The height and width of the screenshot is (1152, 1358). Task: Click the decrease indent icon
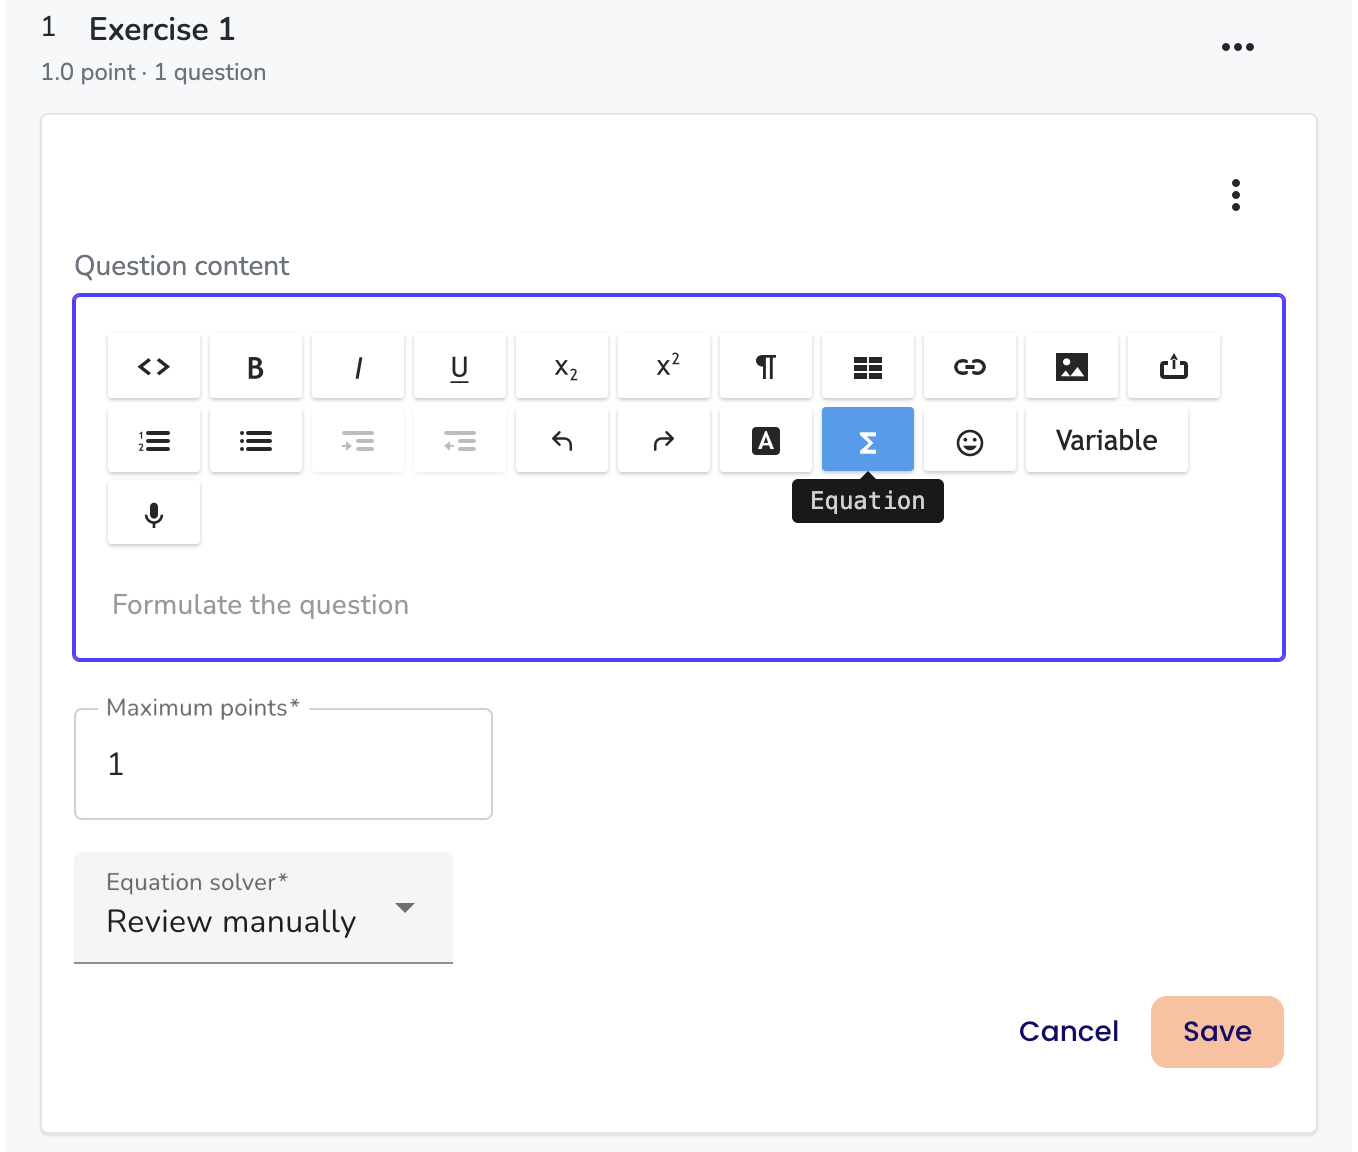[460, 440]
